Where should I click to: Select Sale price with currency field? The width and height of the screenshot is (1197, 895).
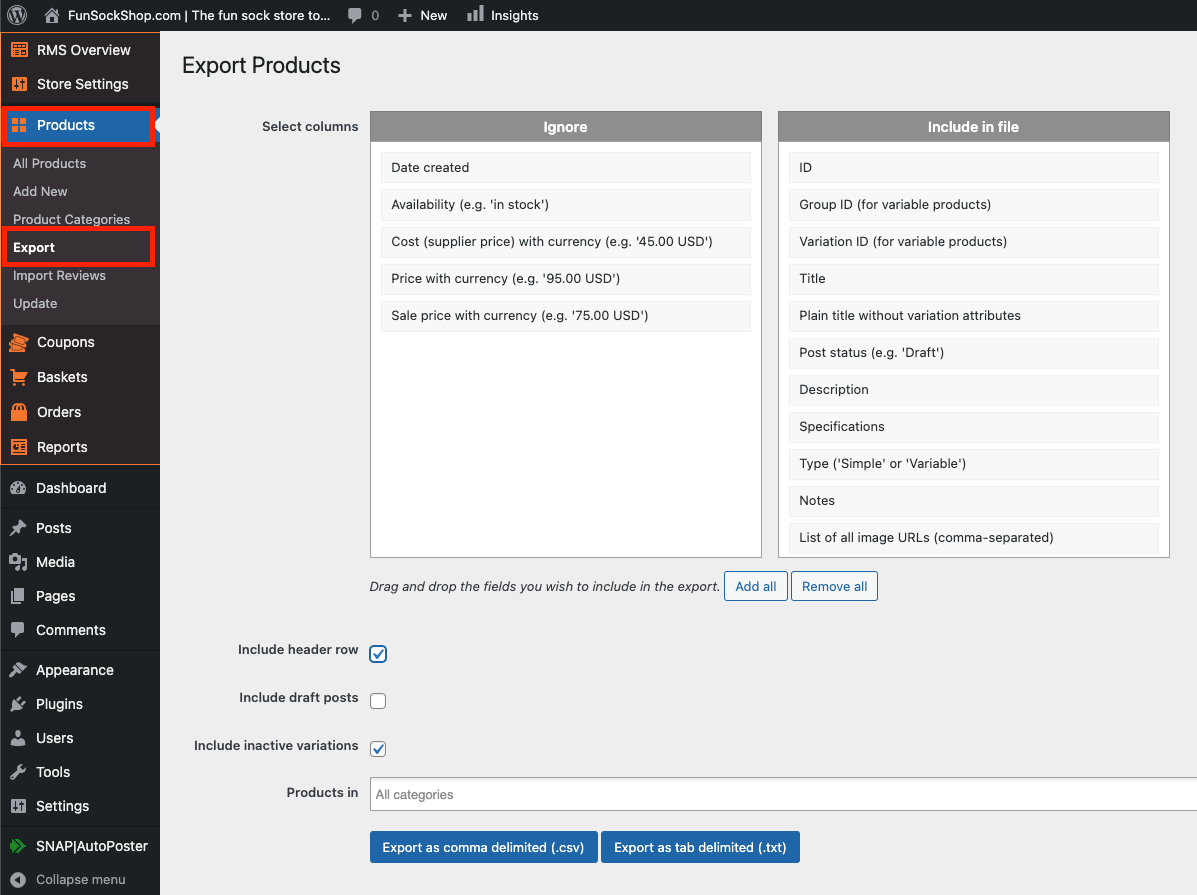(566, 316)
